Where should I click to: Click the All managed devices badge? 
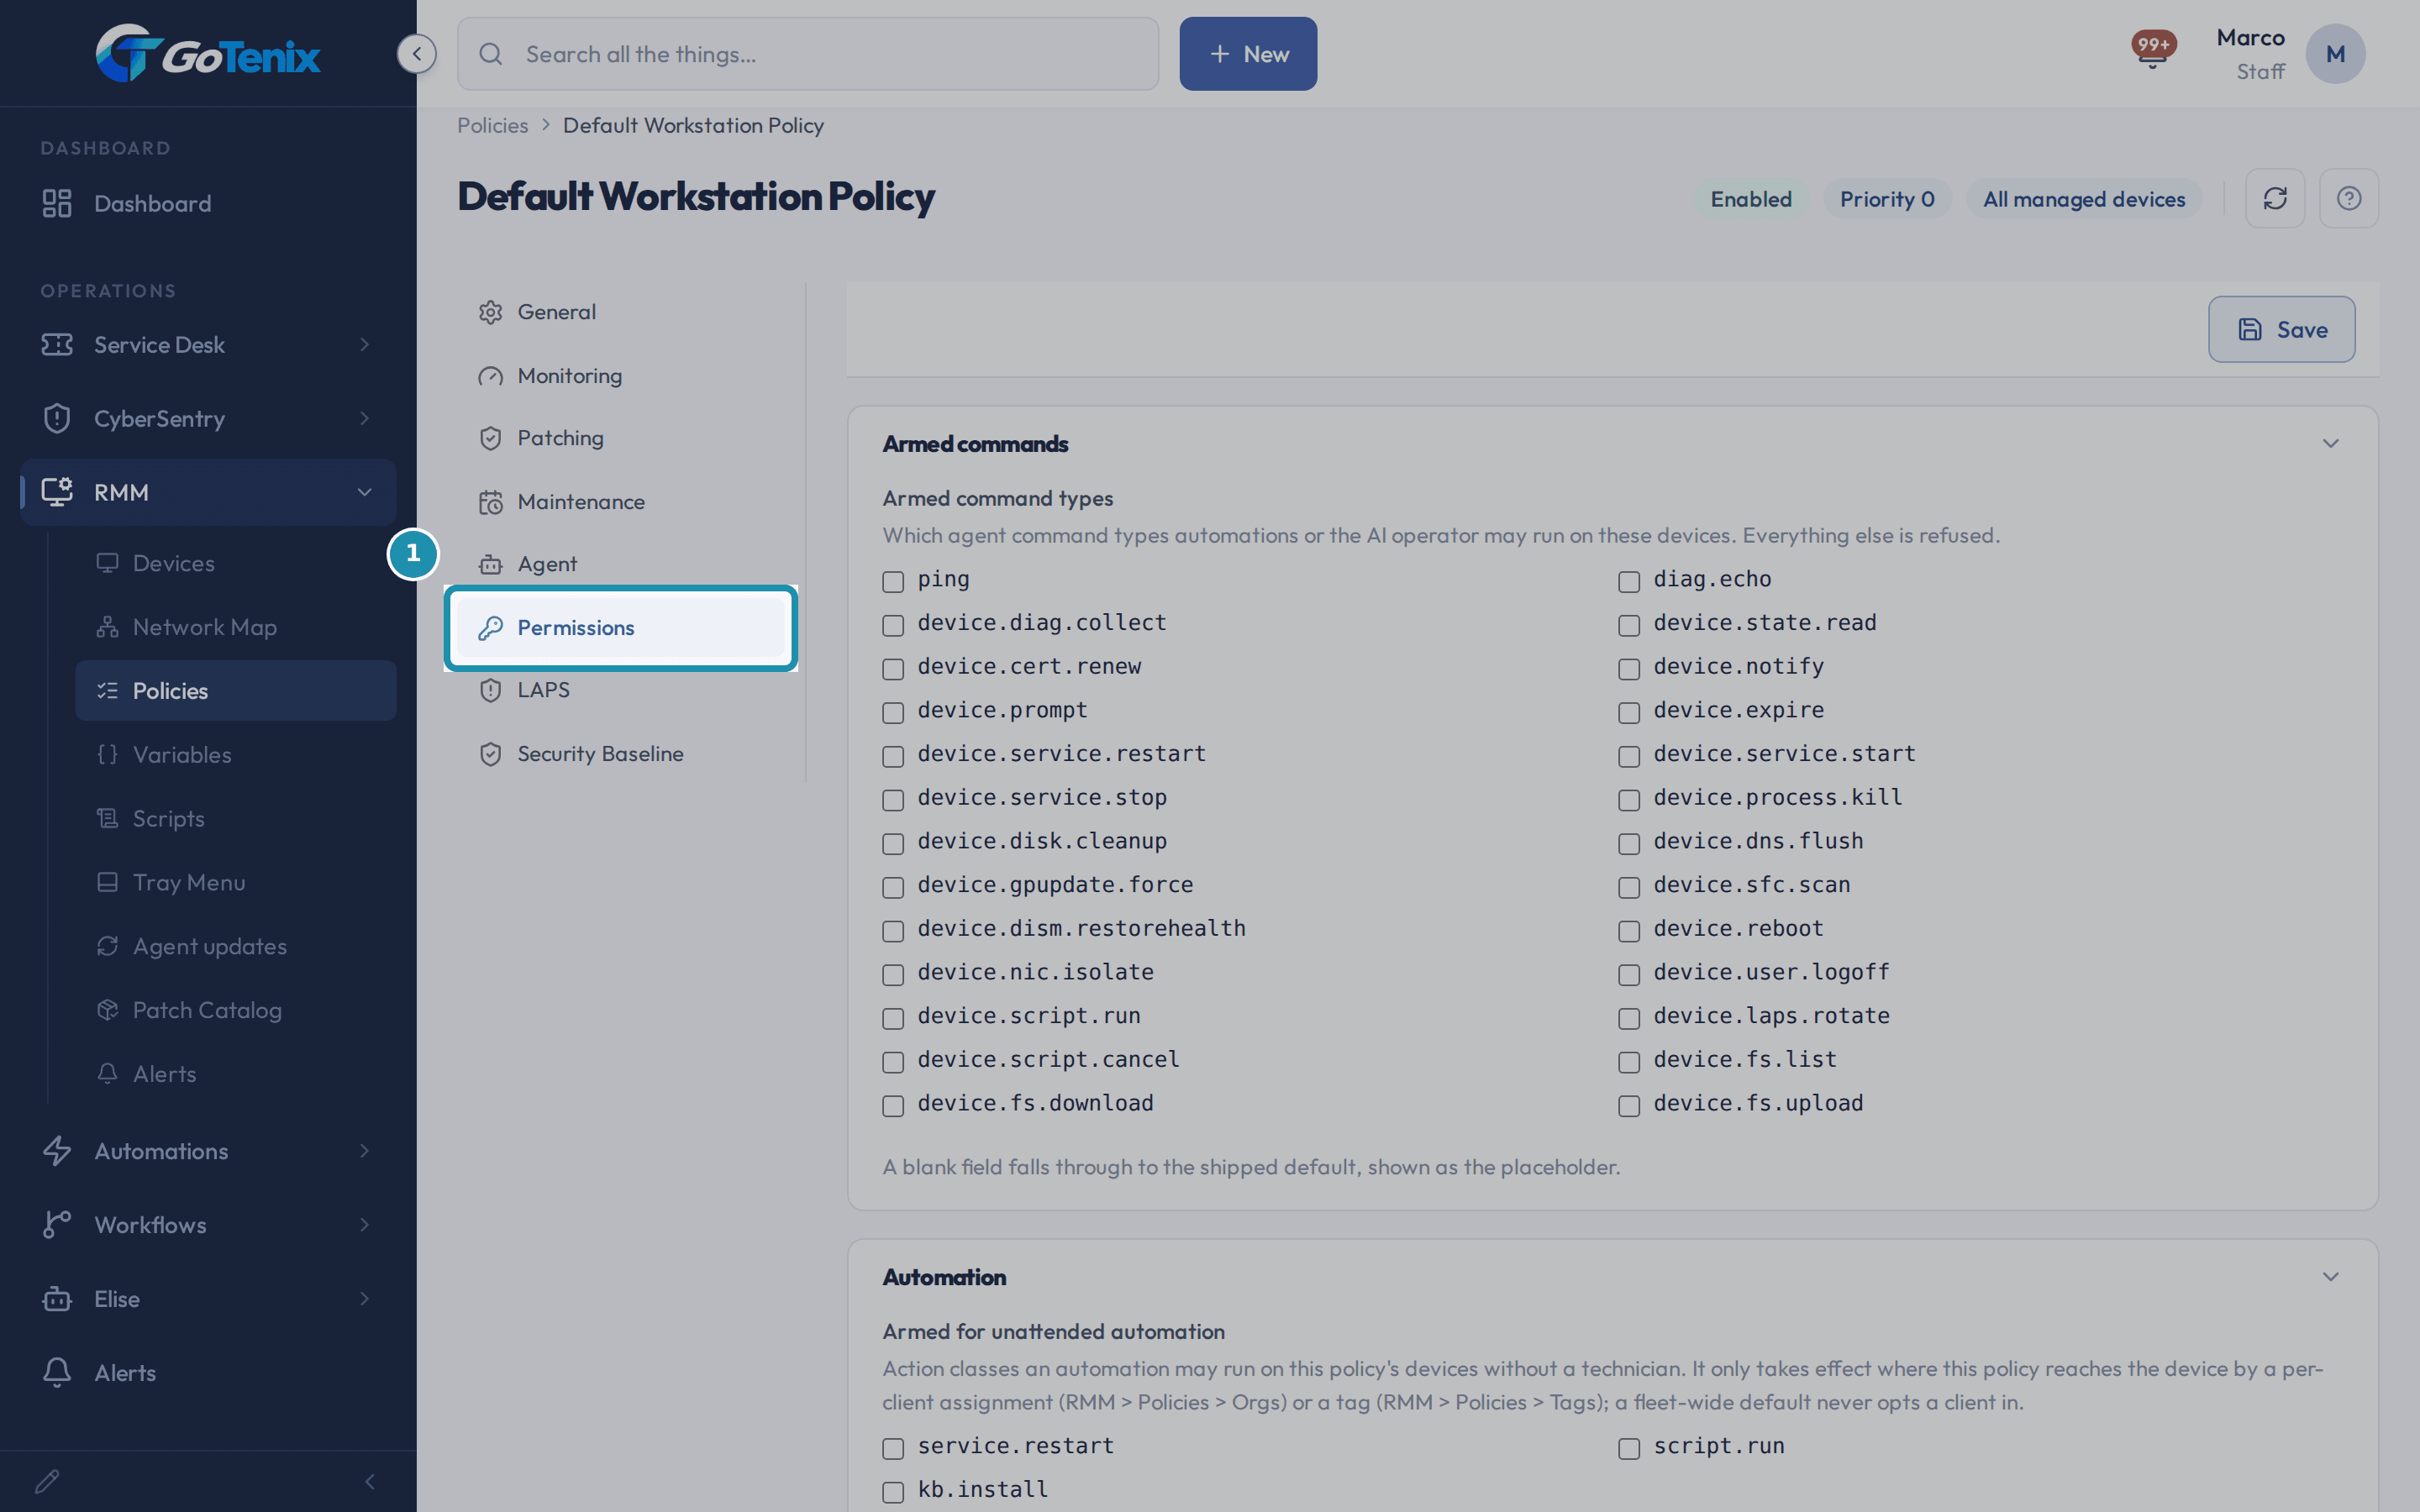[x=2084, y=199]
